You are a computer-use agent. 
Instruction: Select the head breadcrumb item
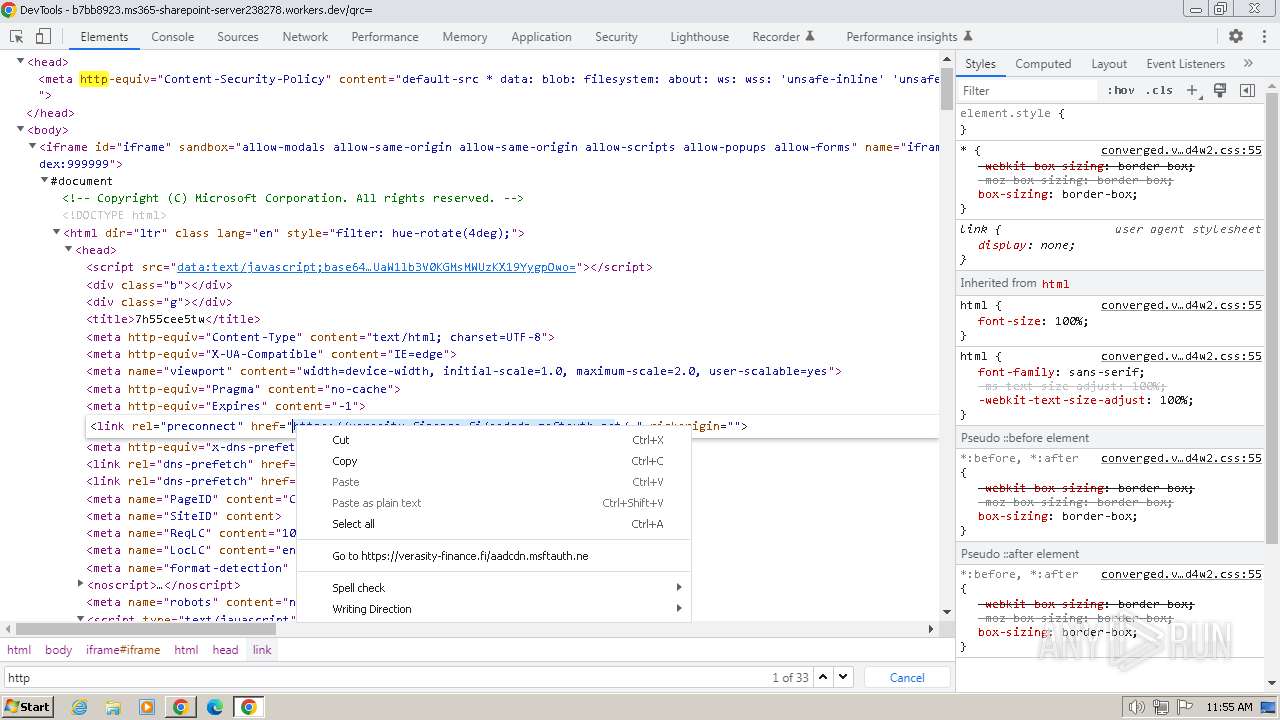(225, 650)
